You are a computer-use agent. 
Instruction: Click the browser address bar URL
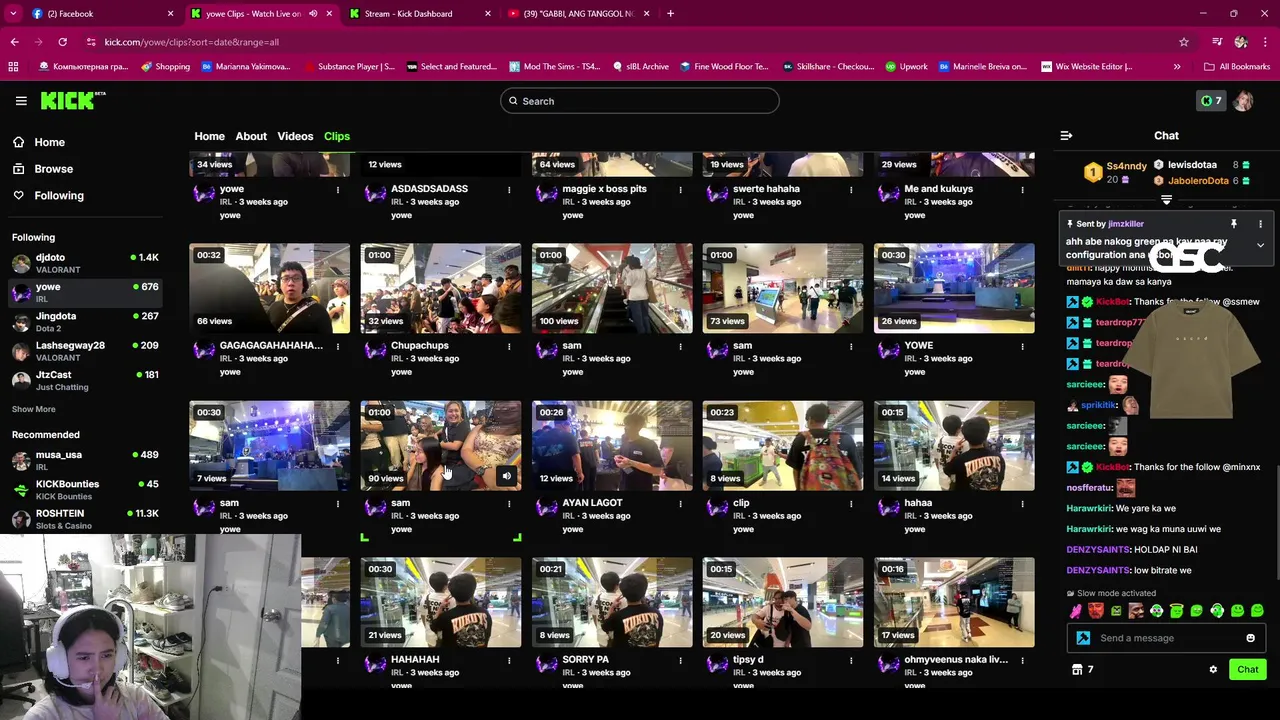(191, 42)
